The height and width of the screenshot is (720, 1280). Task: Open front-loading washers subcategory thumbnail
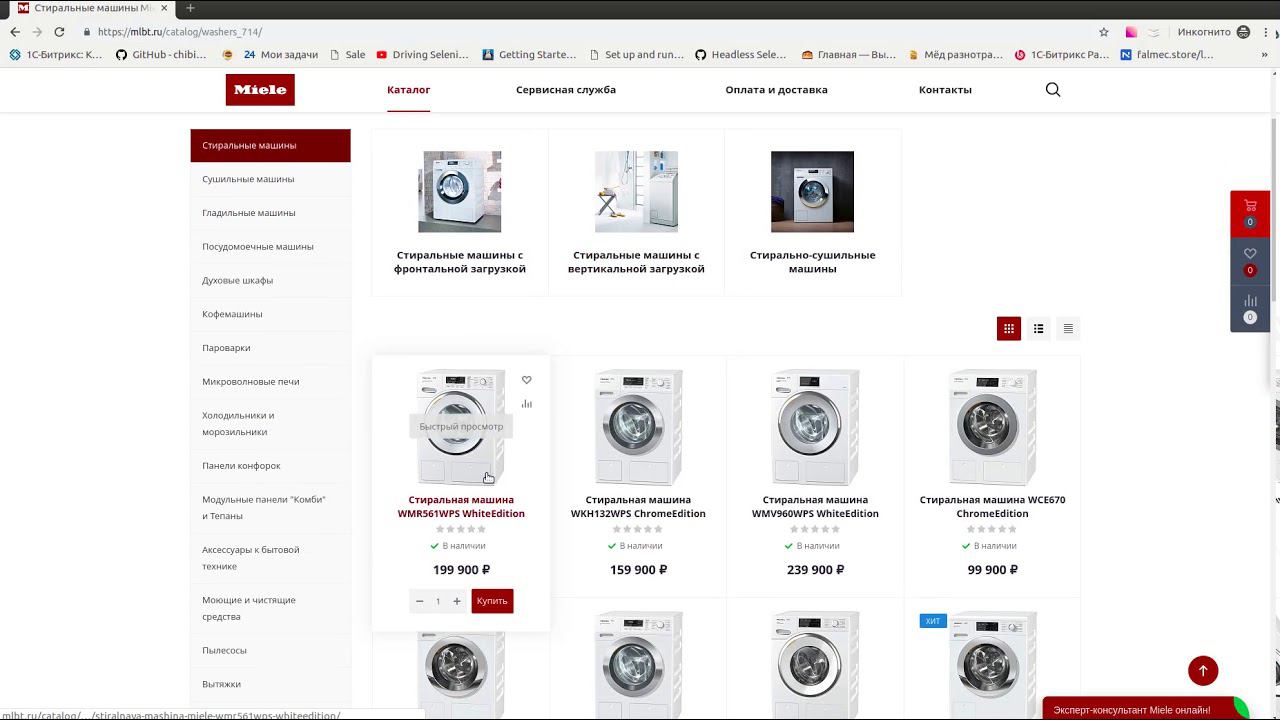click(460, 192)
